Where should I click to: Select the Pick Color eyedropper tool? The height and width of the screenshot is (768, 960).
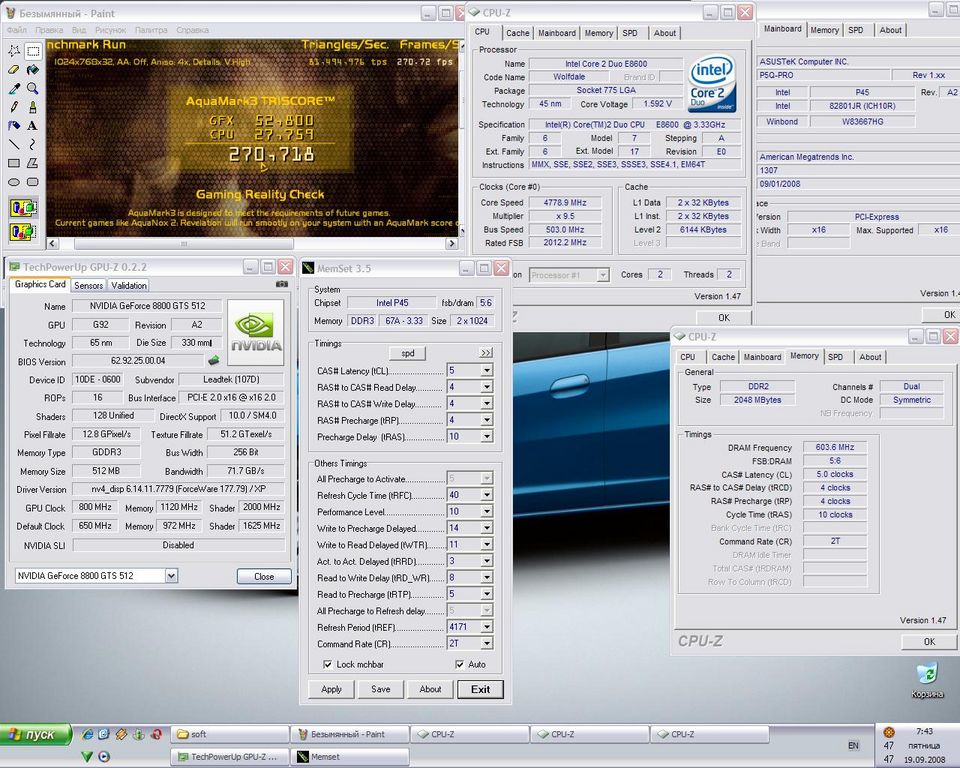click(14, 89)
